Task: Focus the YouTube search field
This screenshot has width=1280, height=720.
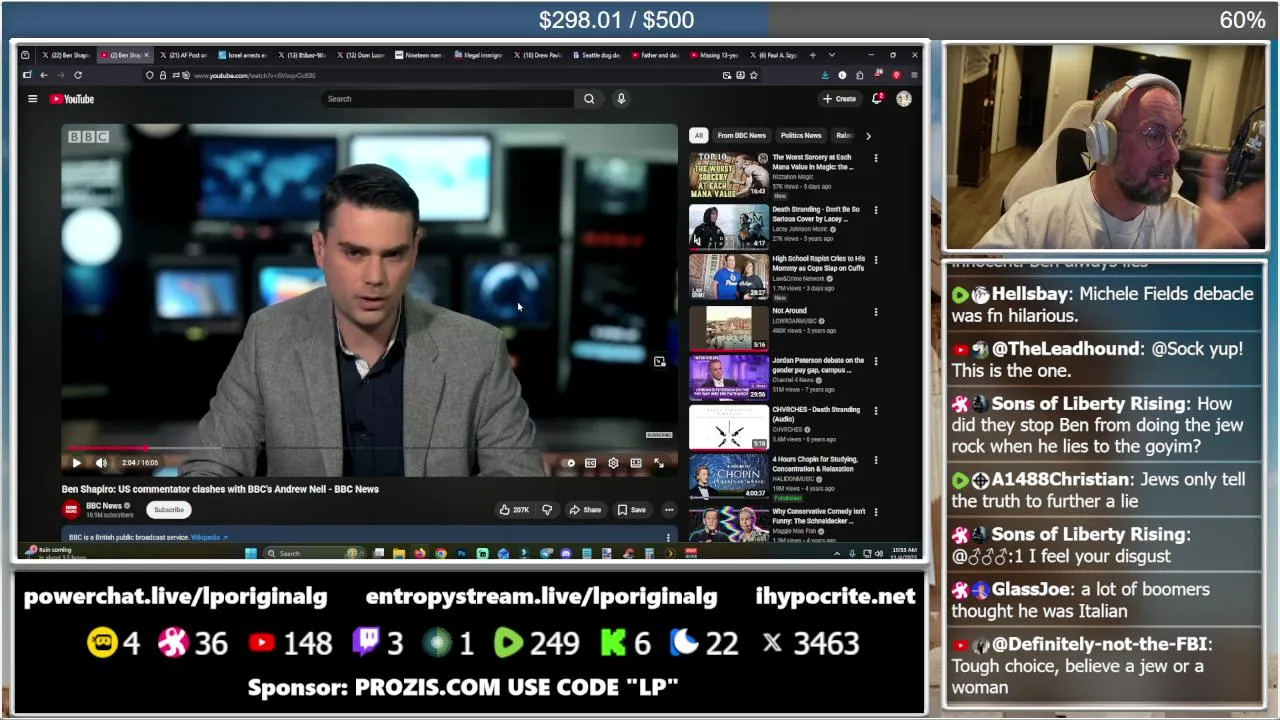Action: 448,99
